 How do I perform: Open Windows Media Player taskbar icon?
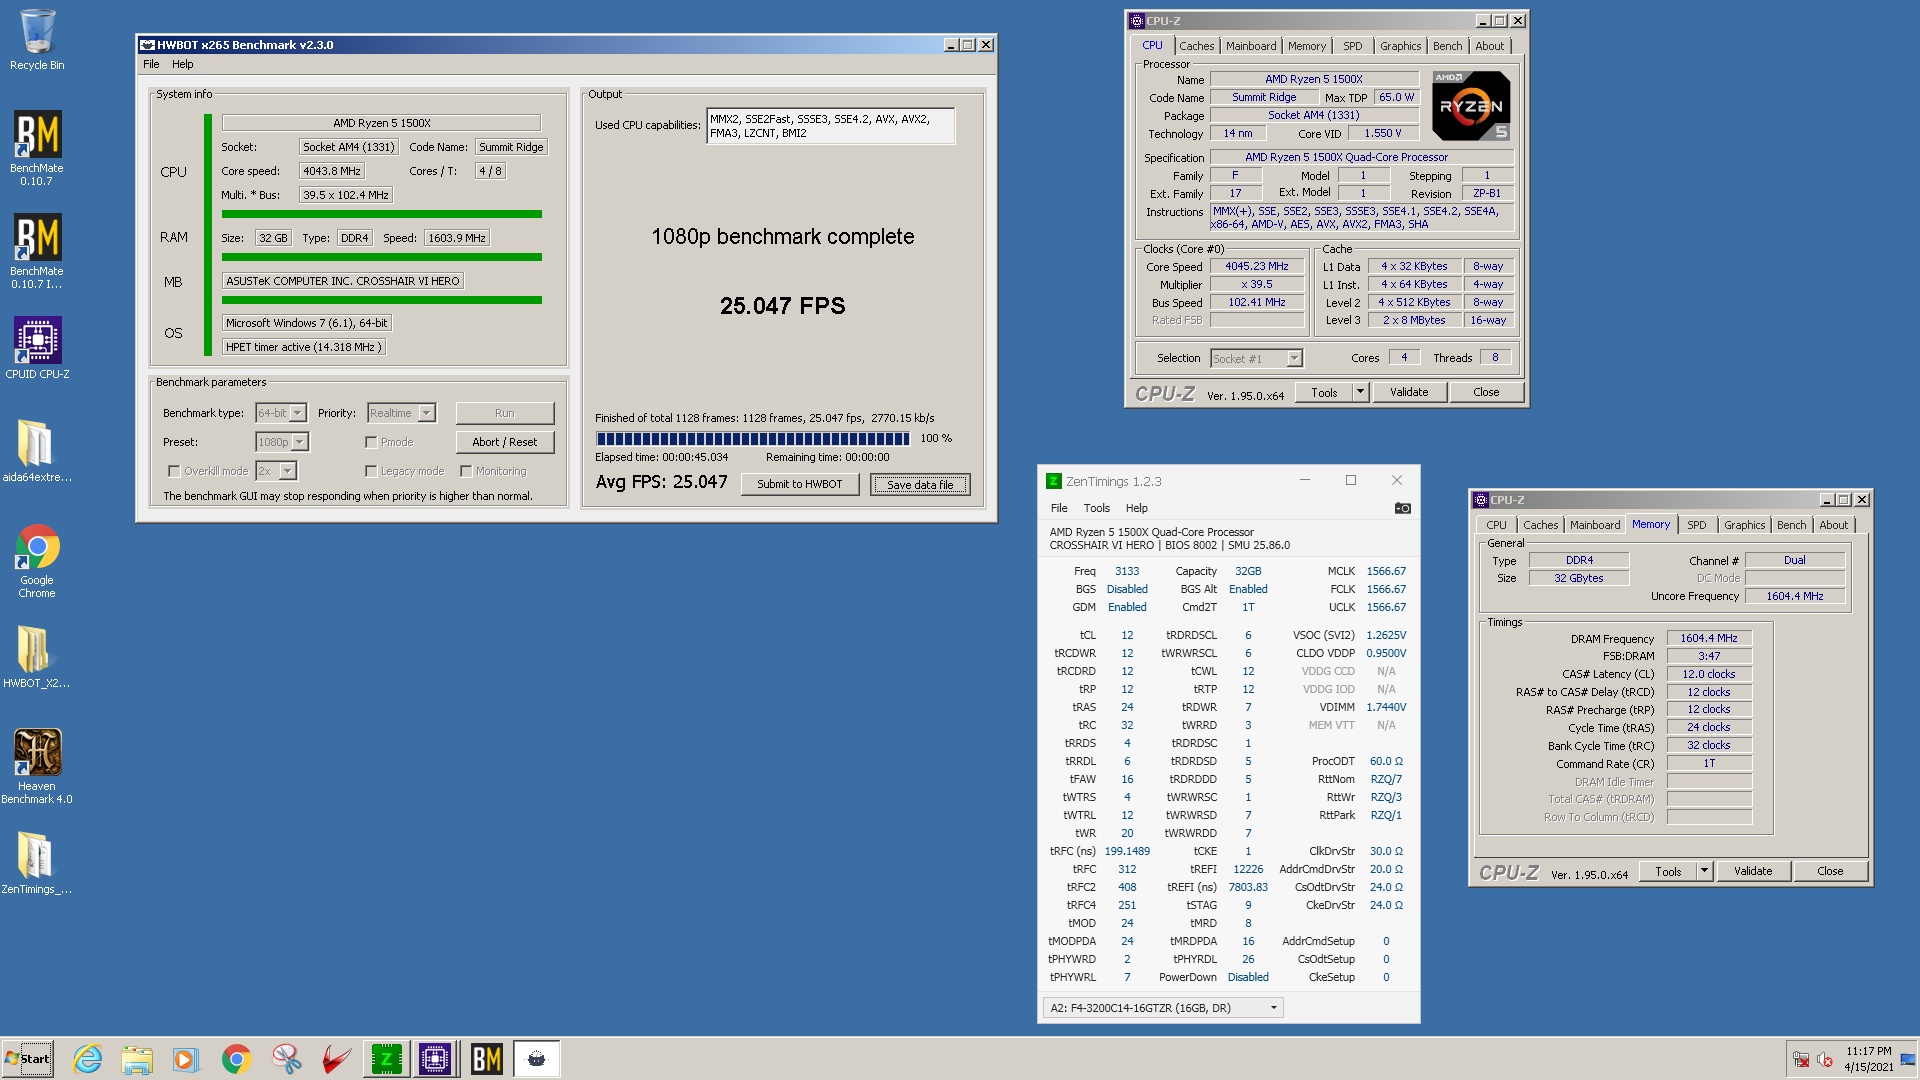[186, 1058]
